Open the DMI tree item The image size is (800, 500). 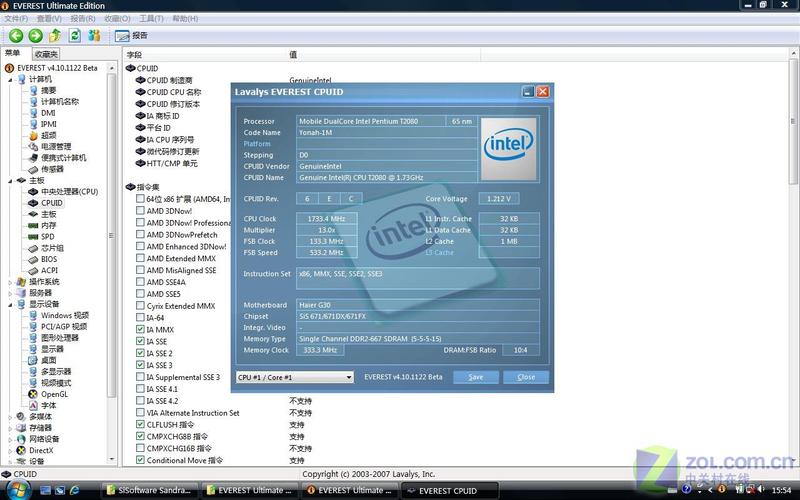[48, 113]
